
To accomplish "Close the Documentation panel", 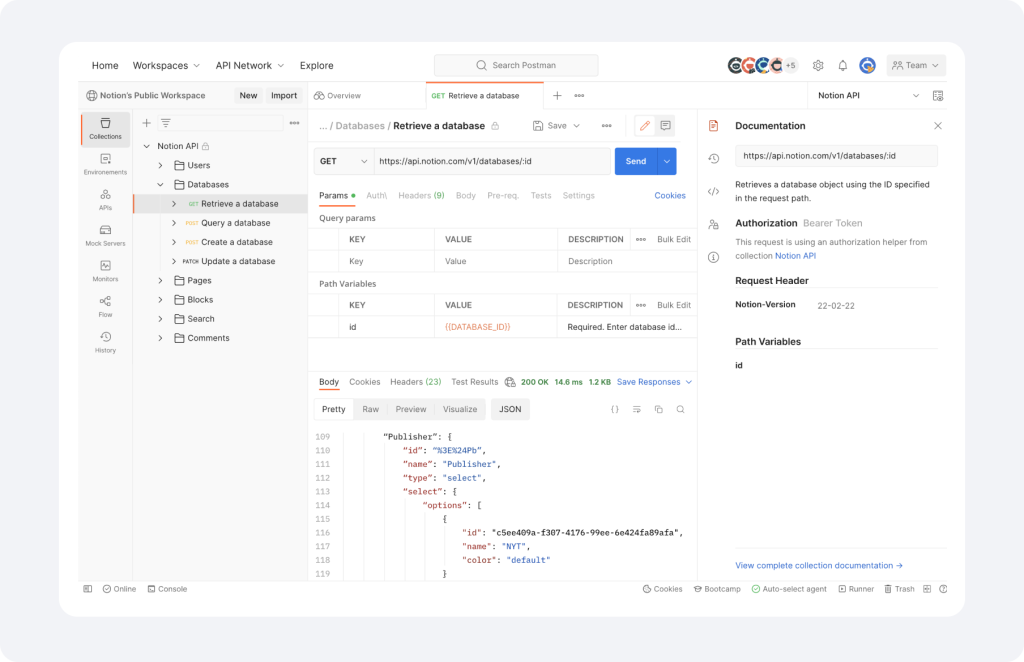I will click(x=938, y=125).
